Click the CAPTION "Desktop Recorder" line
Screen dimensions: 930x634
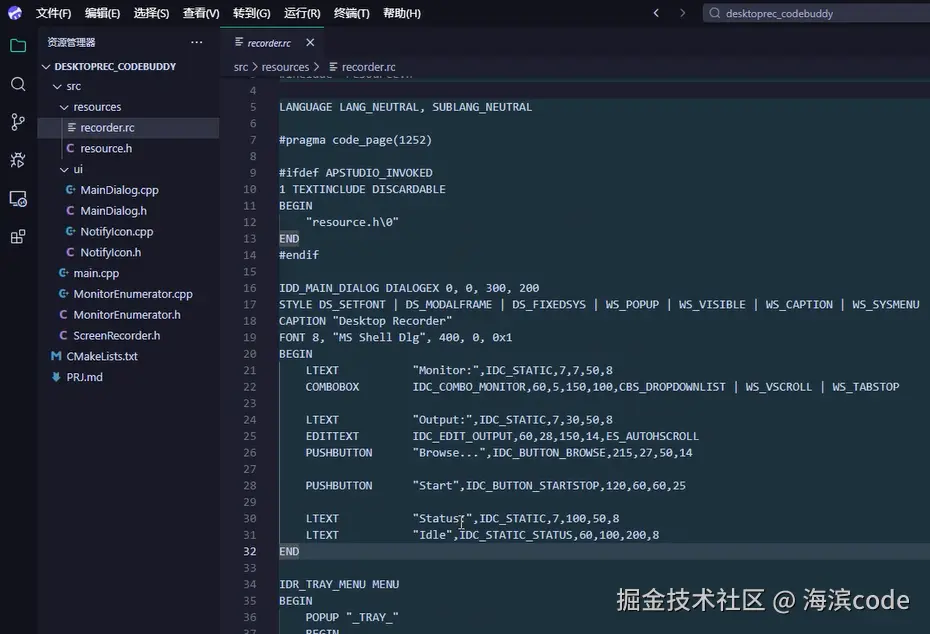(x=365, y=321)
